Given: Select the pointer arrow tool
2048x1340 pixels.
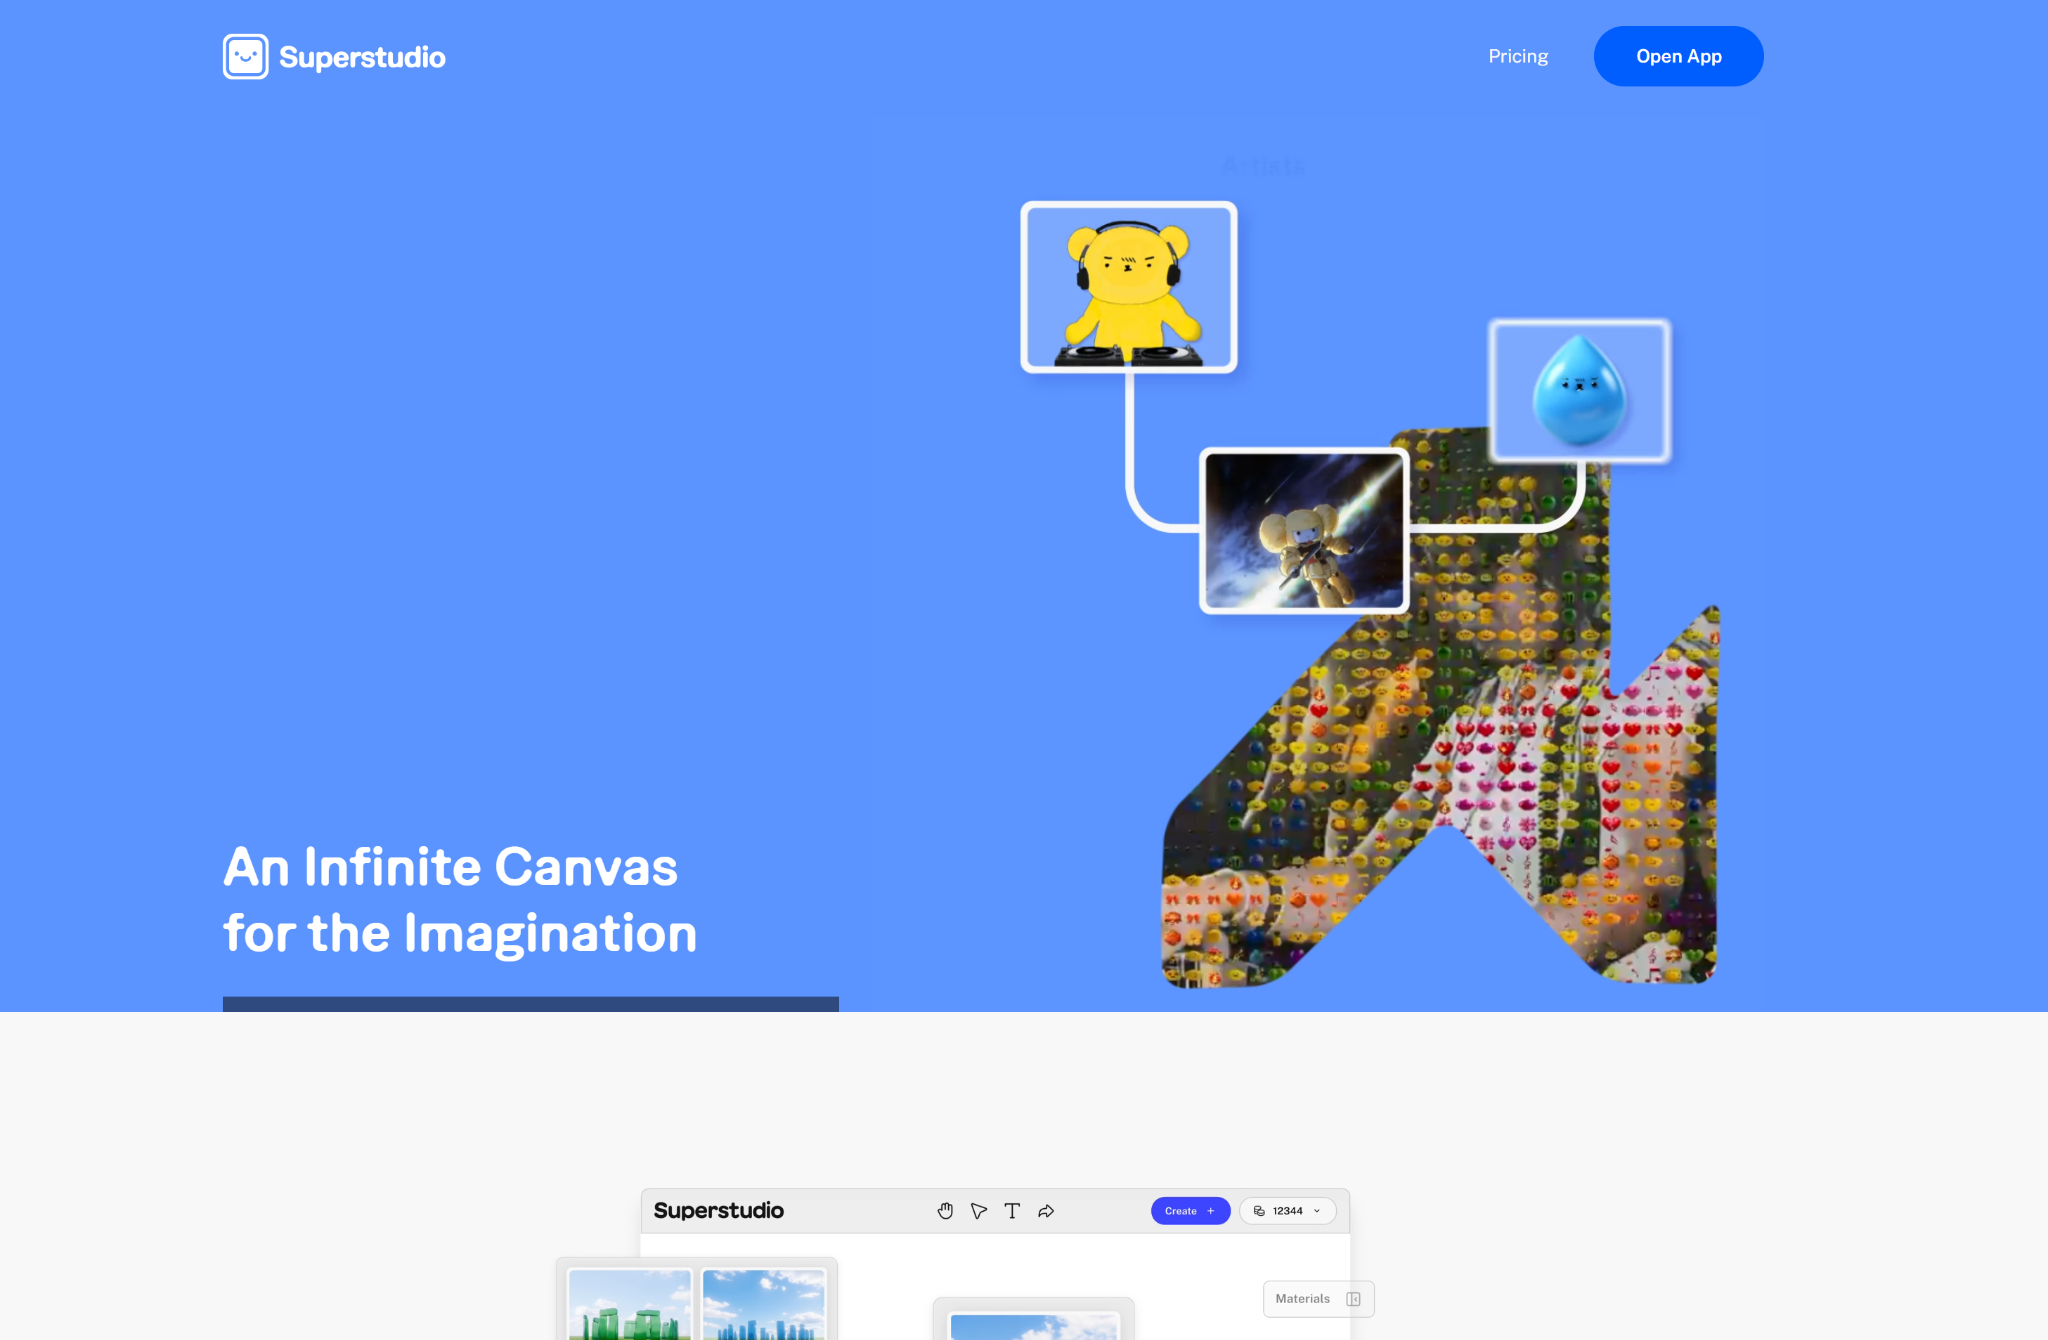Looking at the screenshot, I should 979,1211.
